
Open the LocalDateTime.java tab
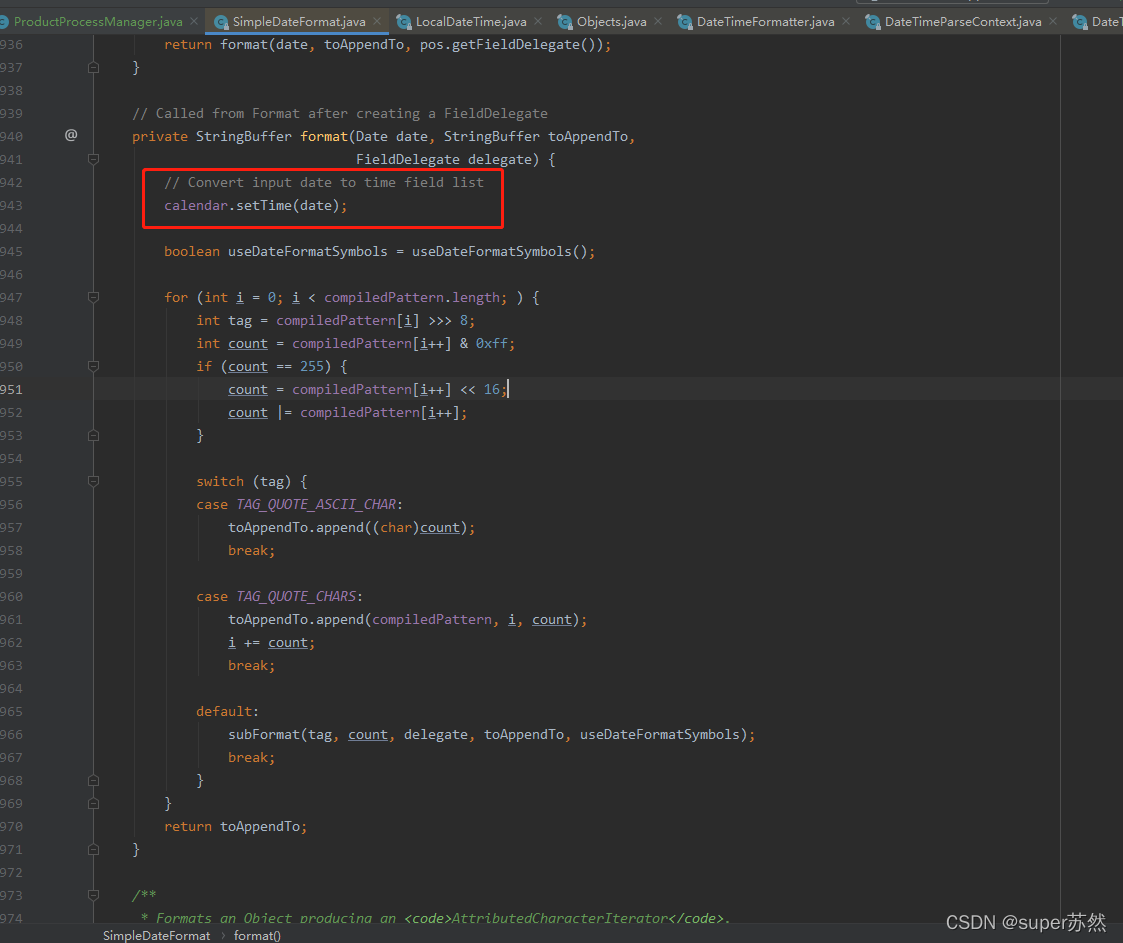coord(471,21)
